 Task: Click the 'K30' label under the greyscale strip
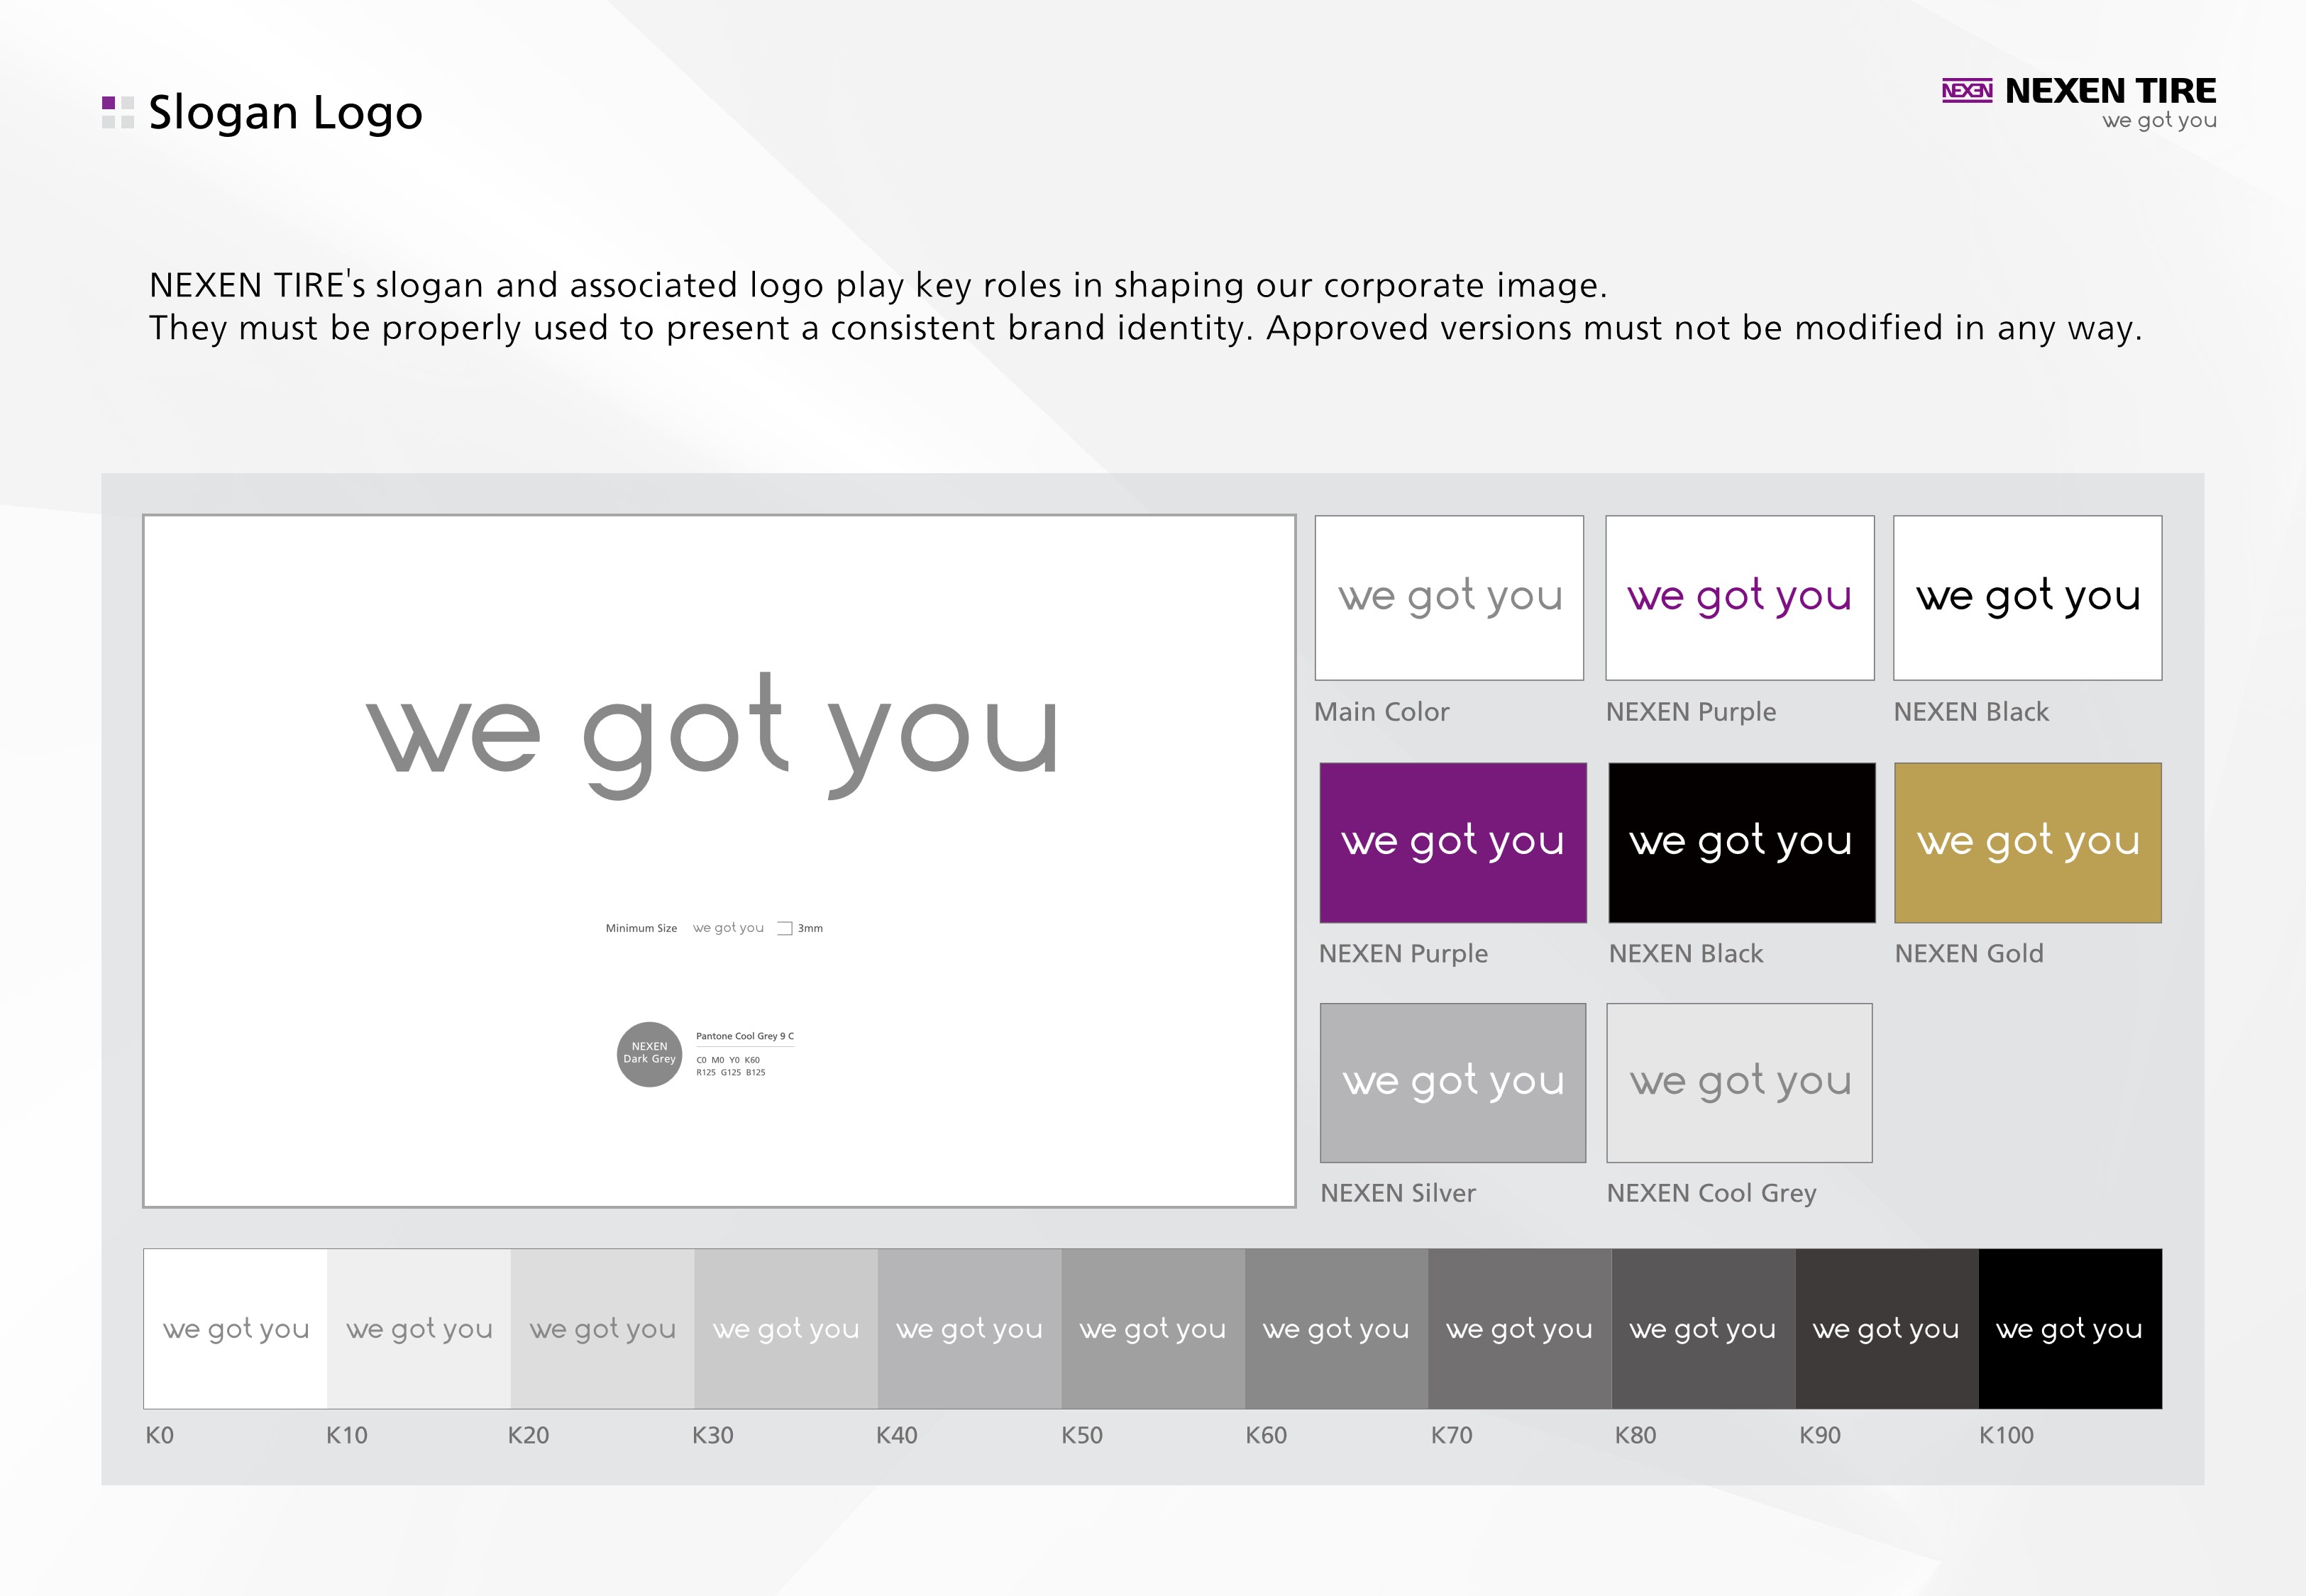[713, 1435]
